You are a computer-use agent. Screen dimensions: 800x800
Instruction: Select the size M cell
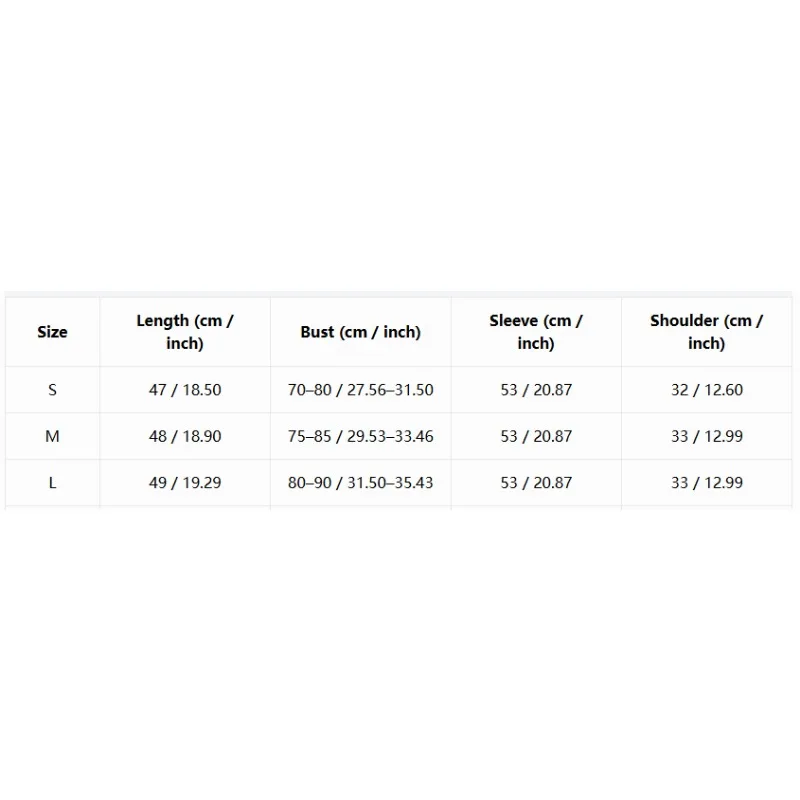(53, 436)
